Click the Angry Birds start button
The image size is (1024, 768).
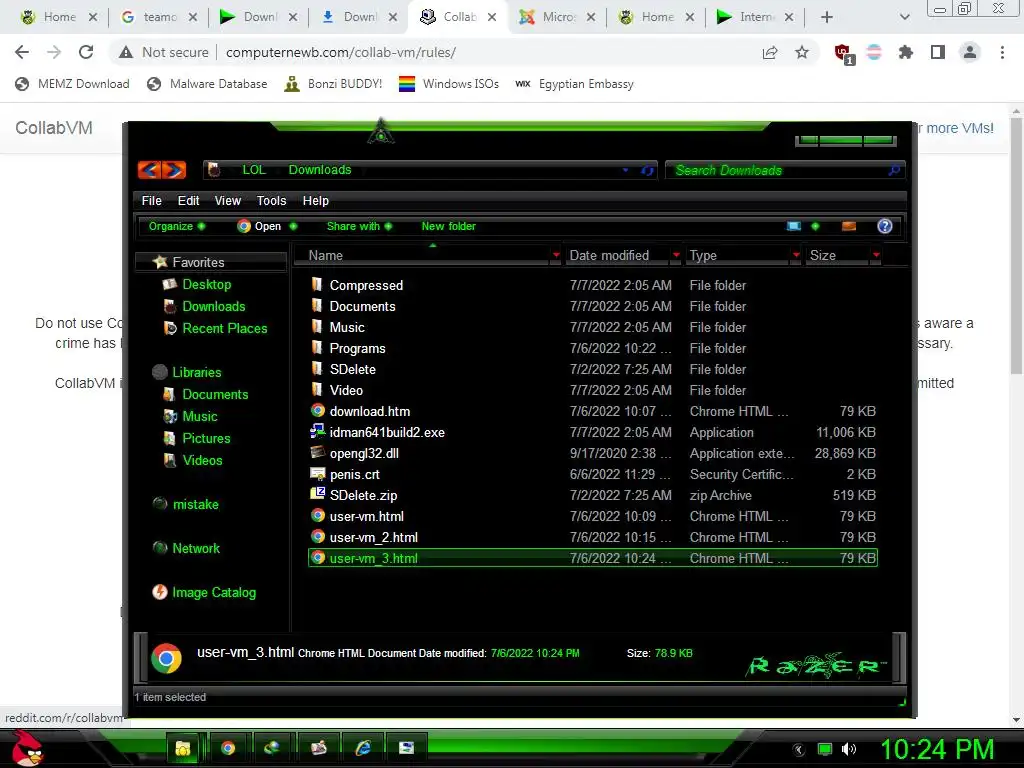[x=27, y=749]
